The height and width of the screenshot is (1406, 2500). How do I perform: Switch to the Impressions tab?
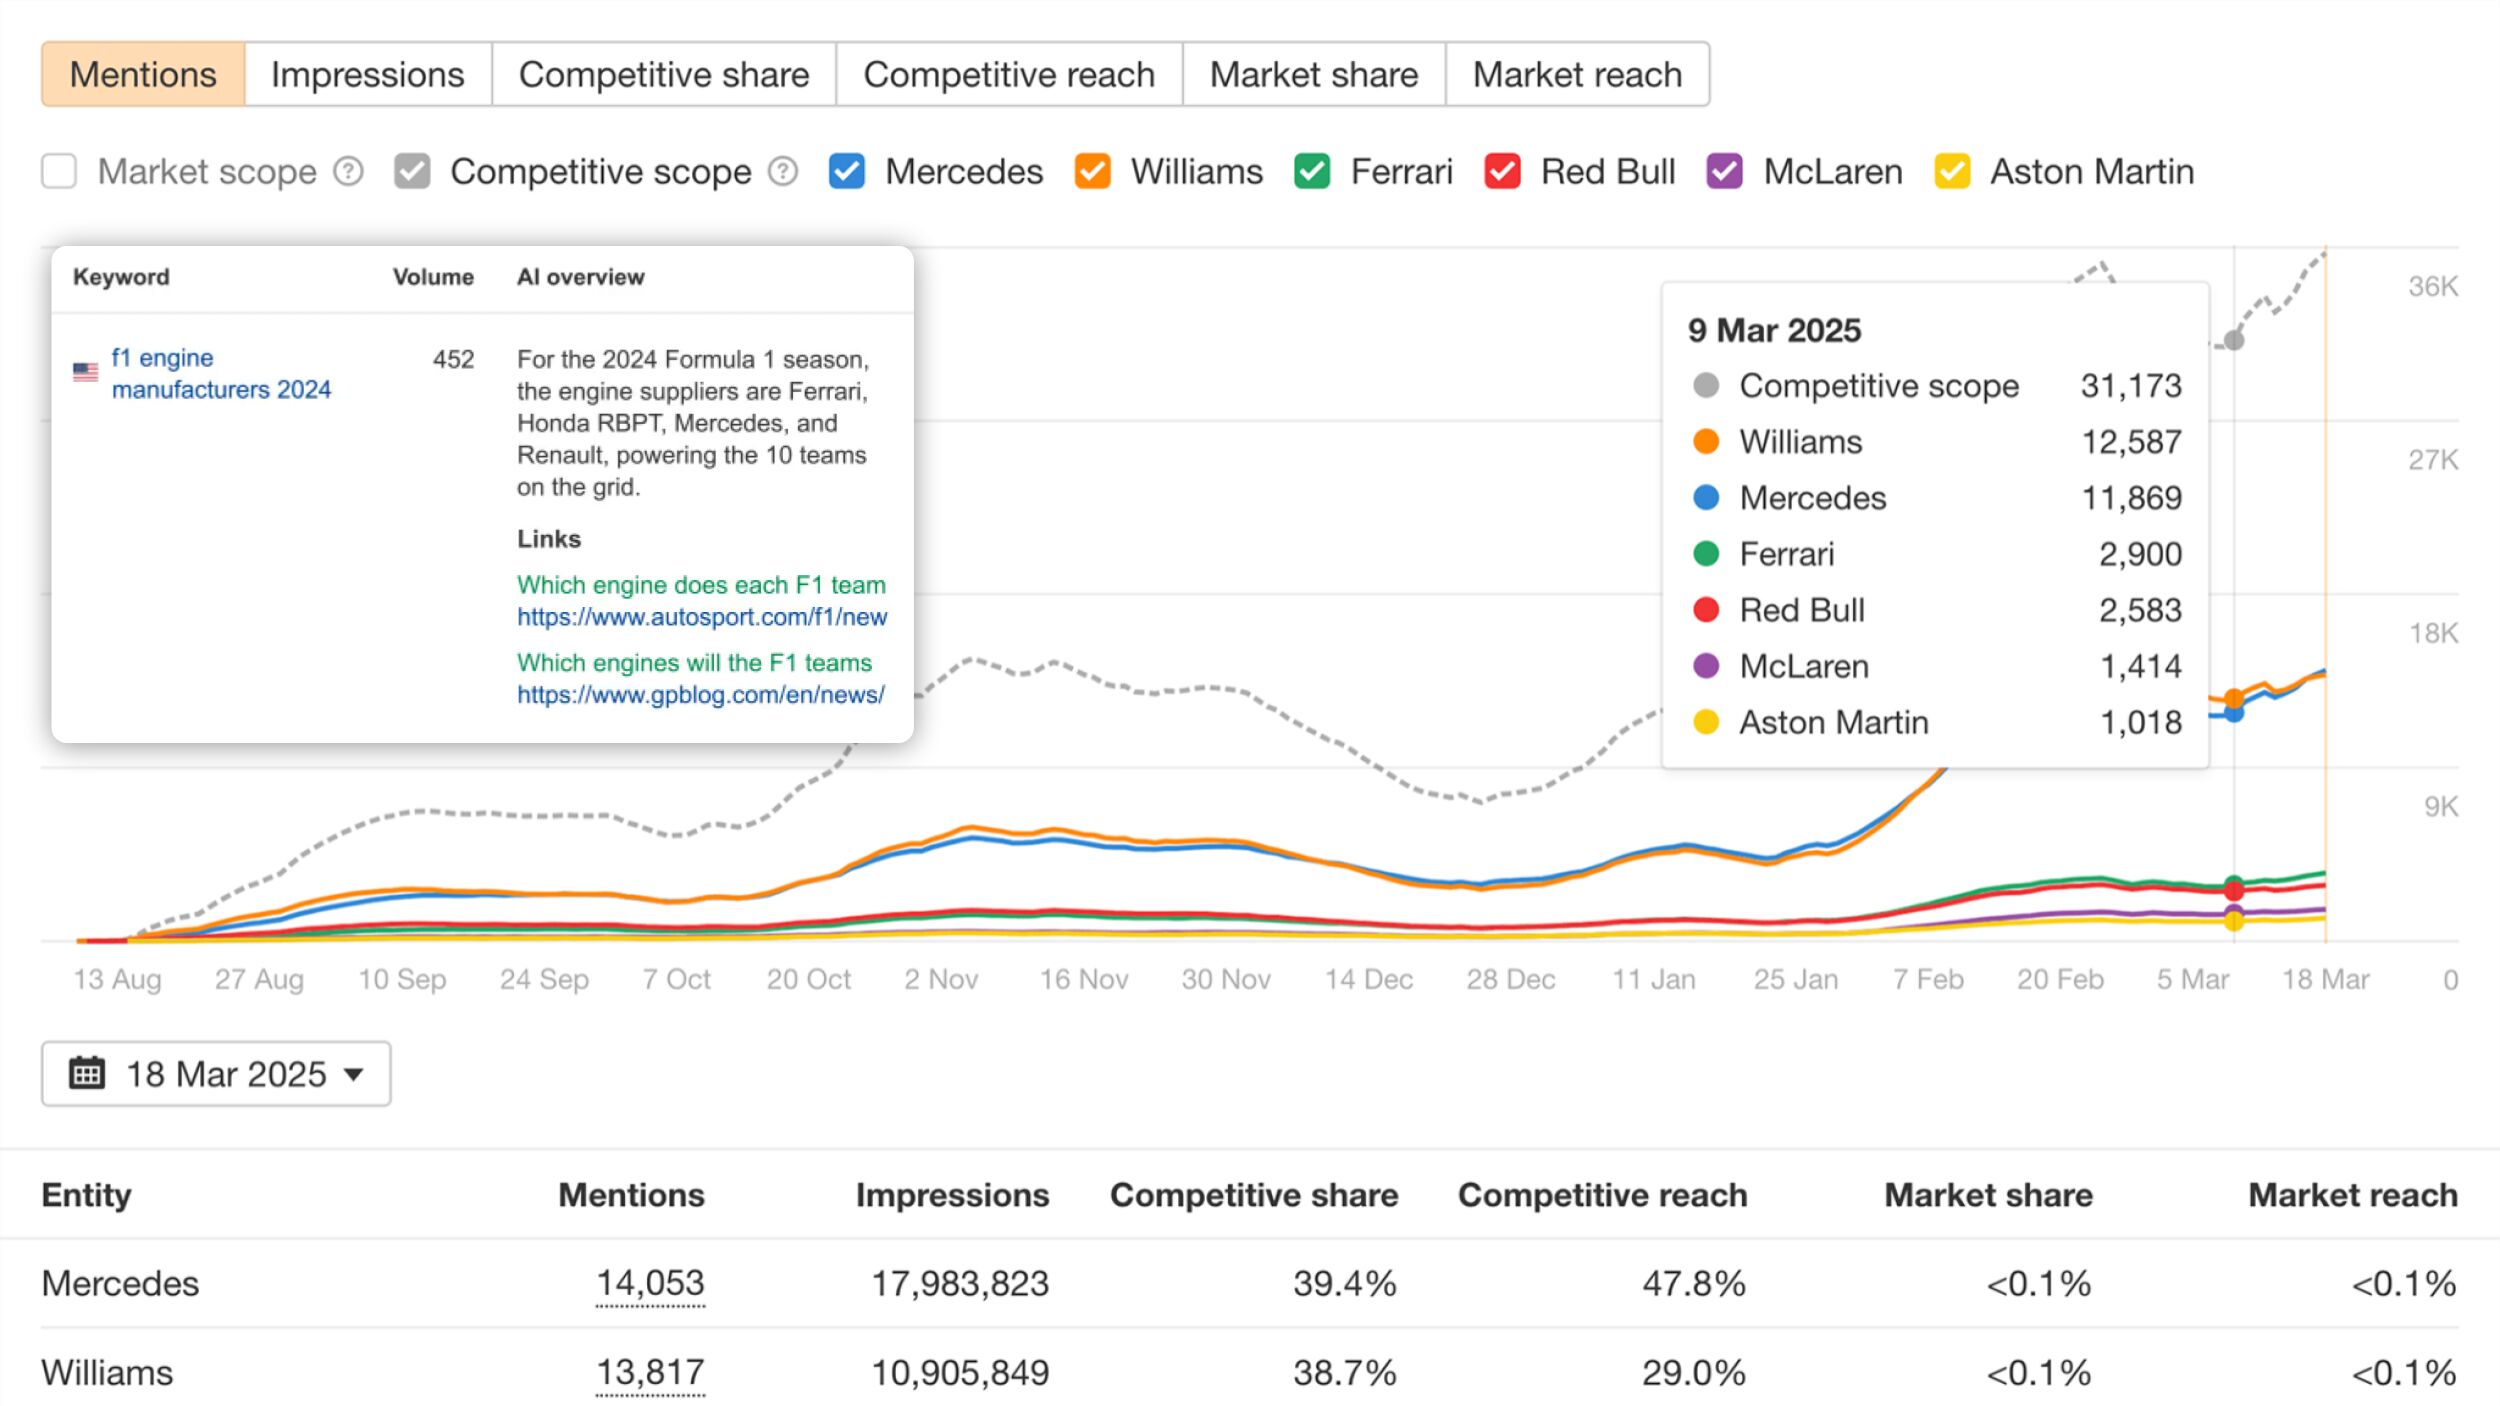tap(366, 73)
